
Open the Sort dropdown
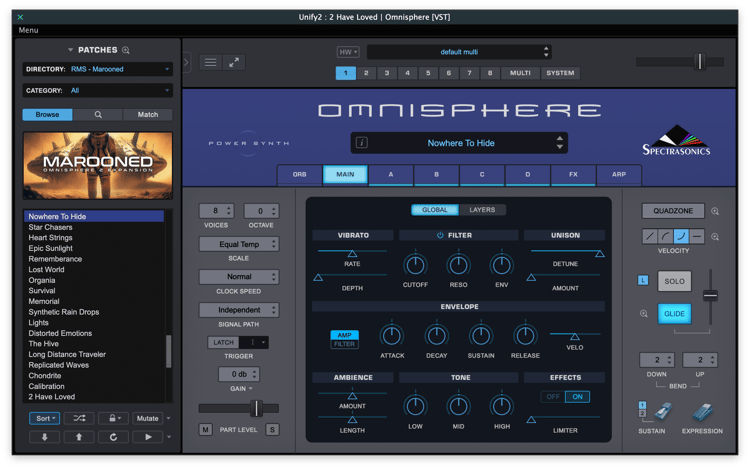[x=44, y=418]
